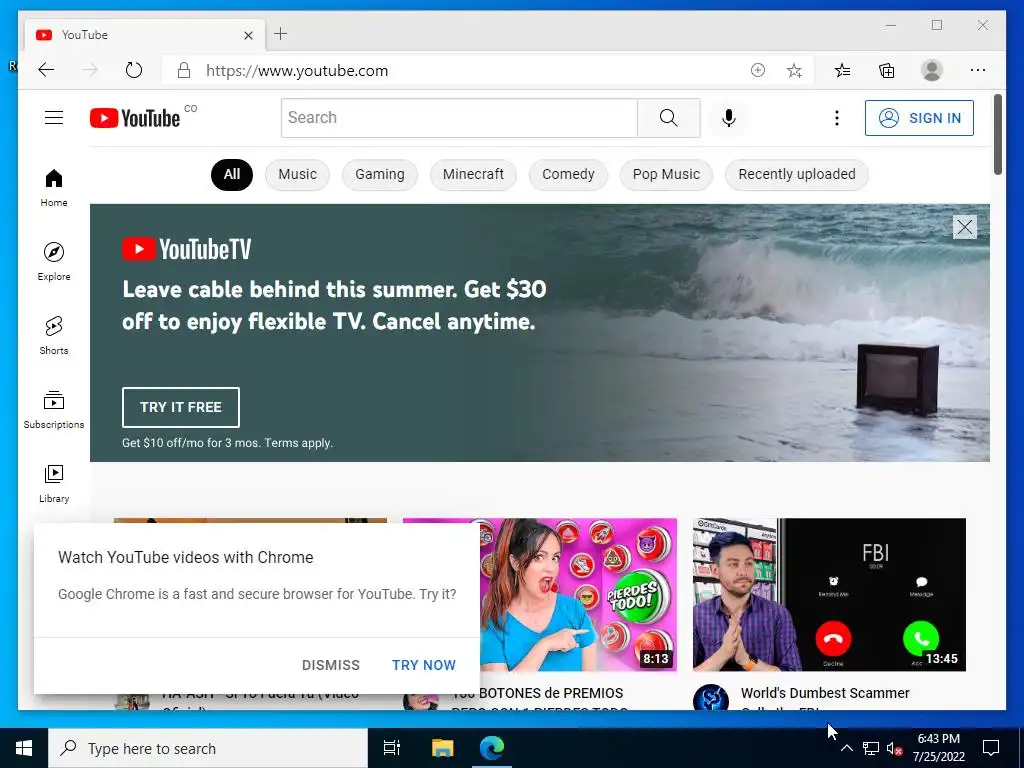1024x768 pixels.
Task: Select the All filter chip
Action: [x=232, y=174]
